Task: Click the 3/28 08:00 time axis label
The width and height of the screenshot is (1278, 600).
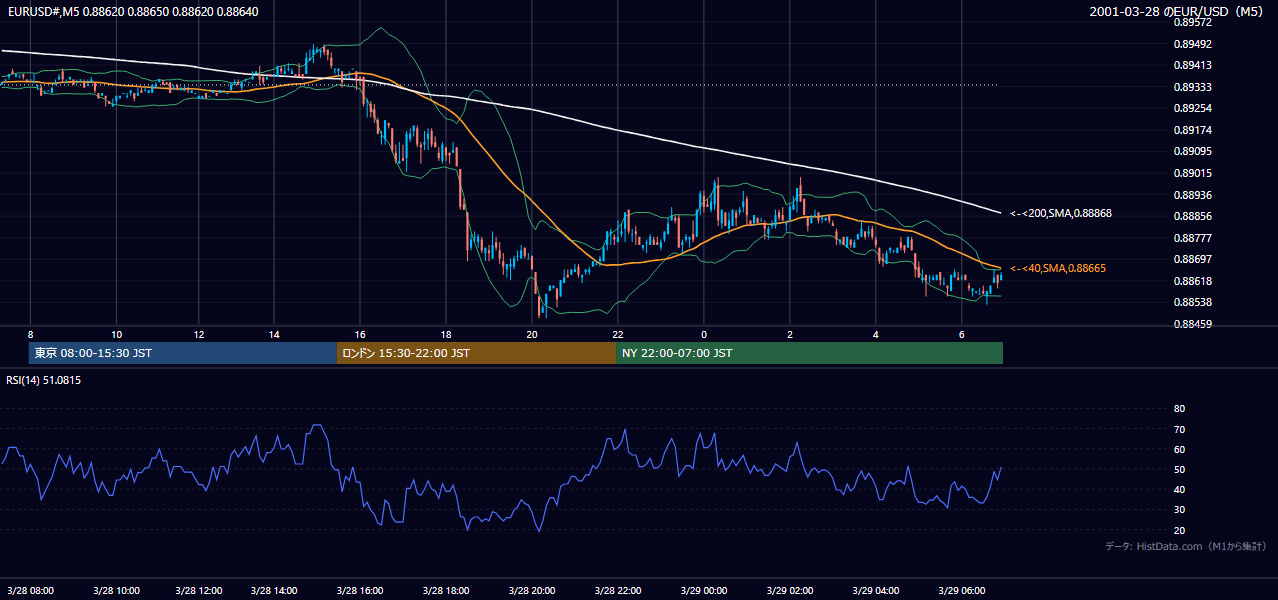Action: 30,591
